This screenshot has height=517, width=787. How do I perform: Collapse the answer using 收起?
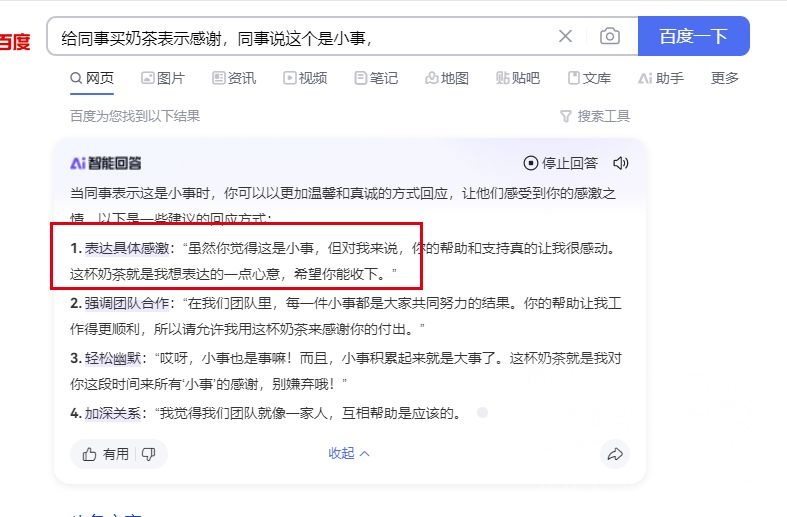(349, 453)
